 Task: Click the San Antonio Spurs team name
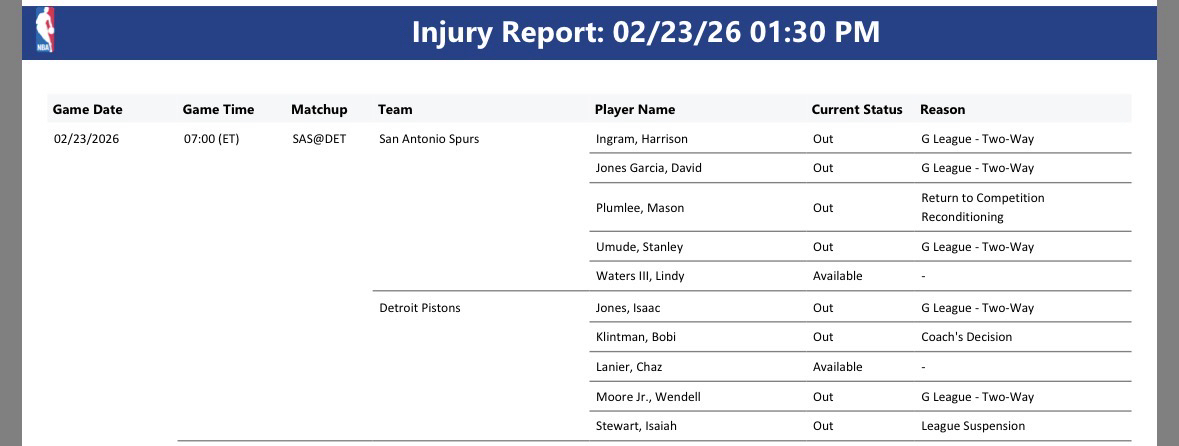[429, 139]
